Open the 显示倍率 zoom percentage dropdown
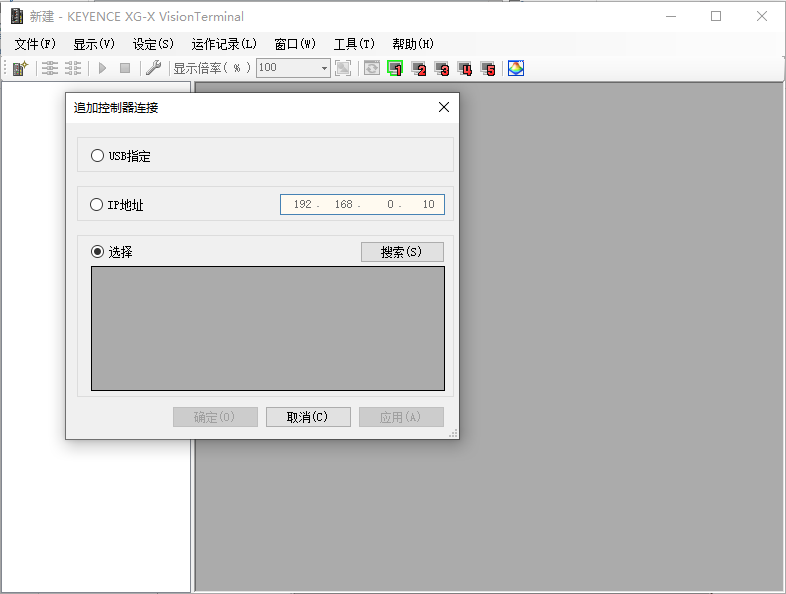Viewport: 786px width, 594px height. (324, 68)
